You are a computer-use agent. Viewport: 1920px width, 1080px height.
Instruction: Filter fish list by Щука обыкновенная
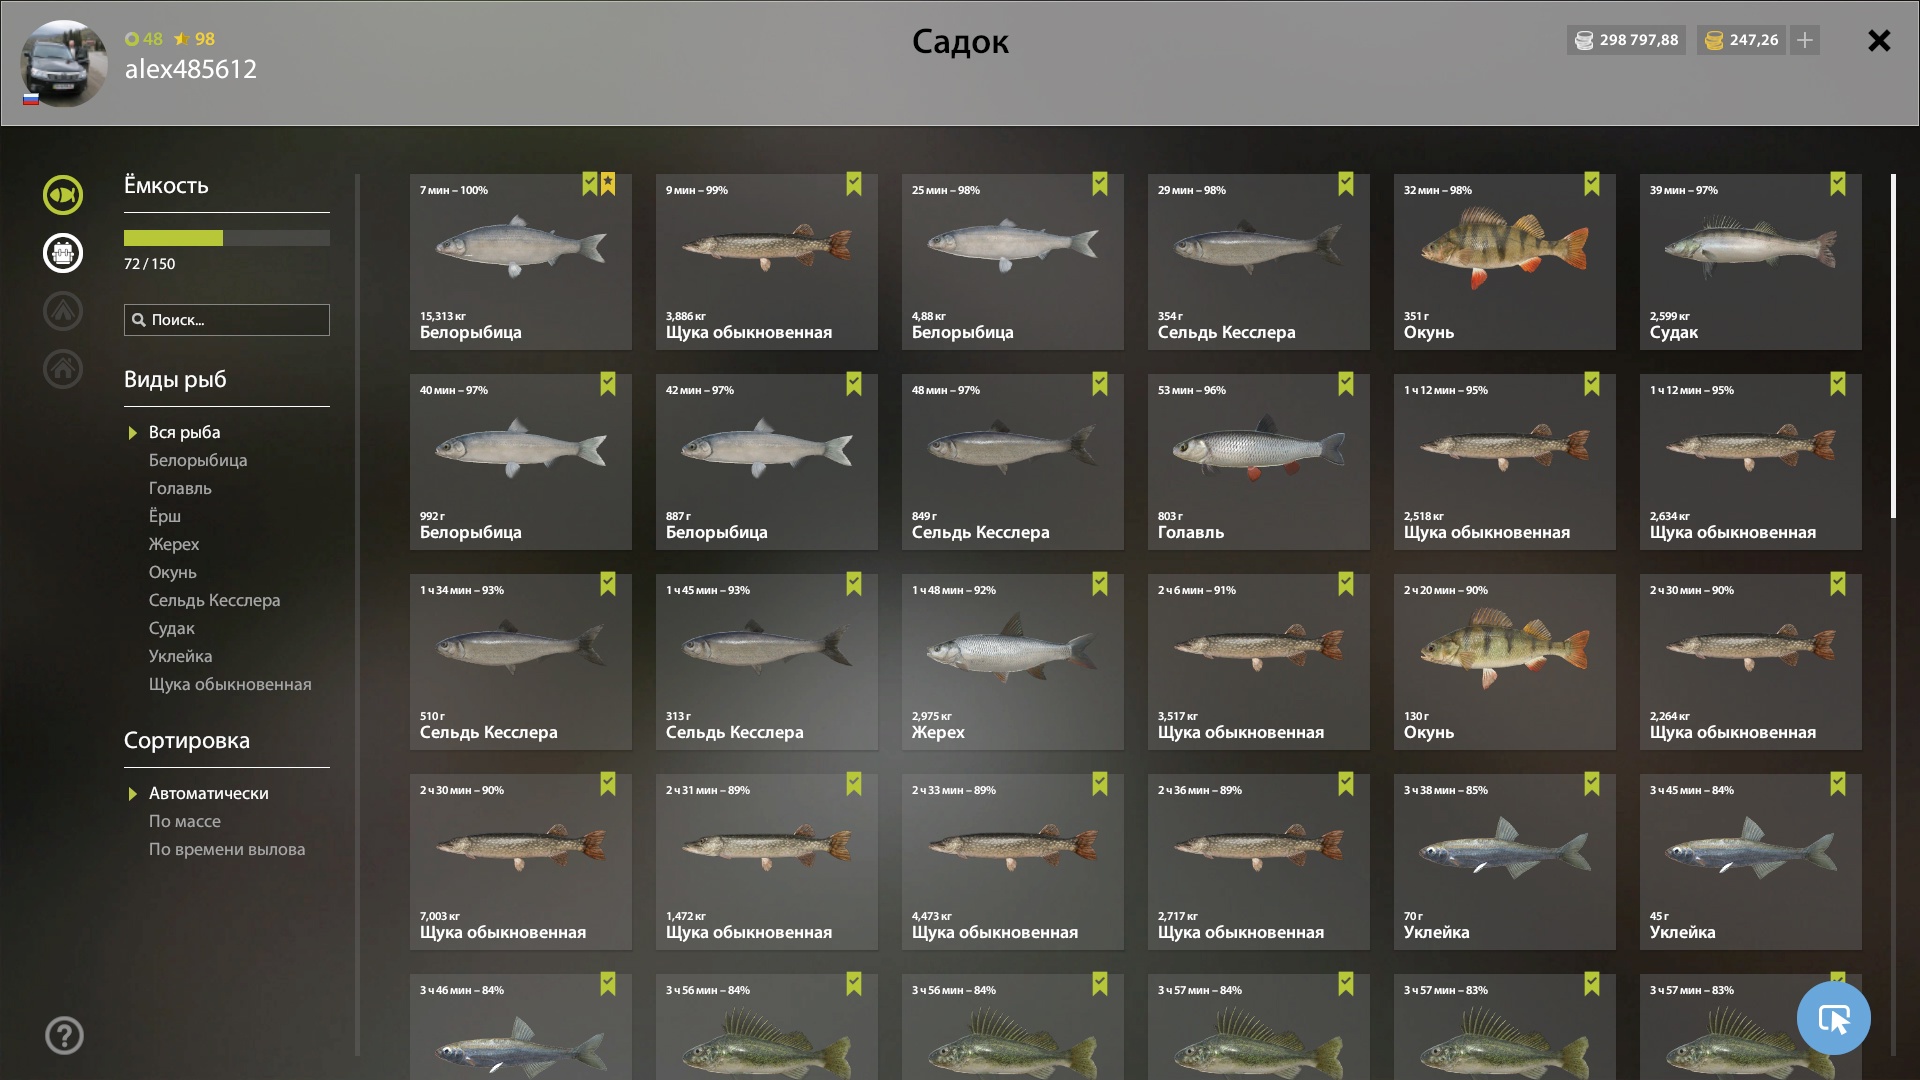(x=230, y=684)
